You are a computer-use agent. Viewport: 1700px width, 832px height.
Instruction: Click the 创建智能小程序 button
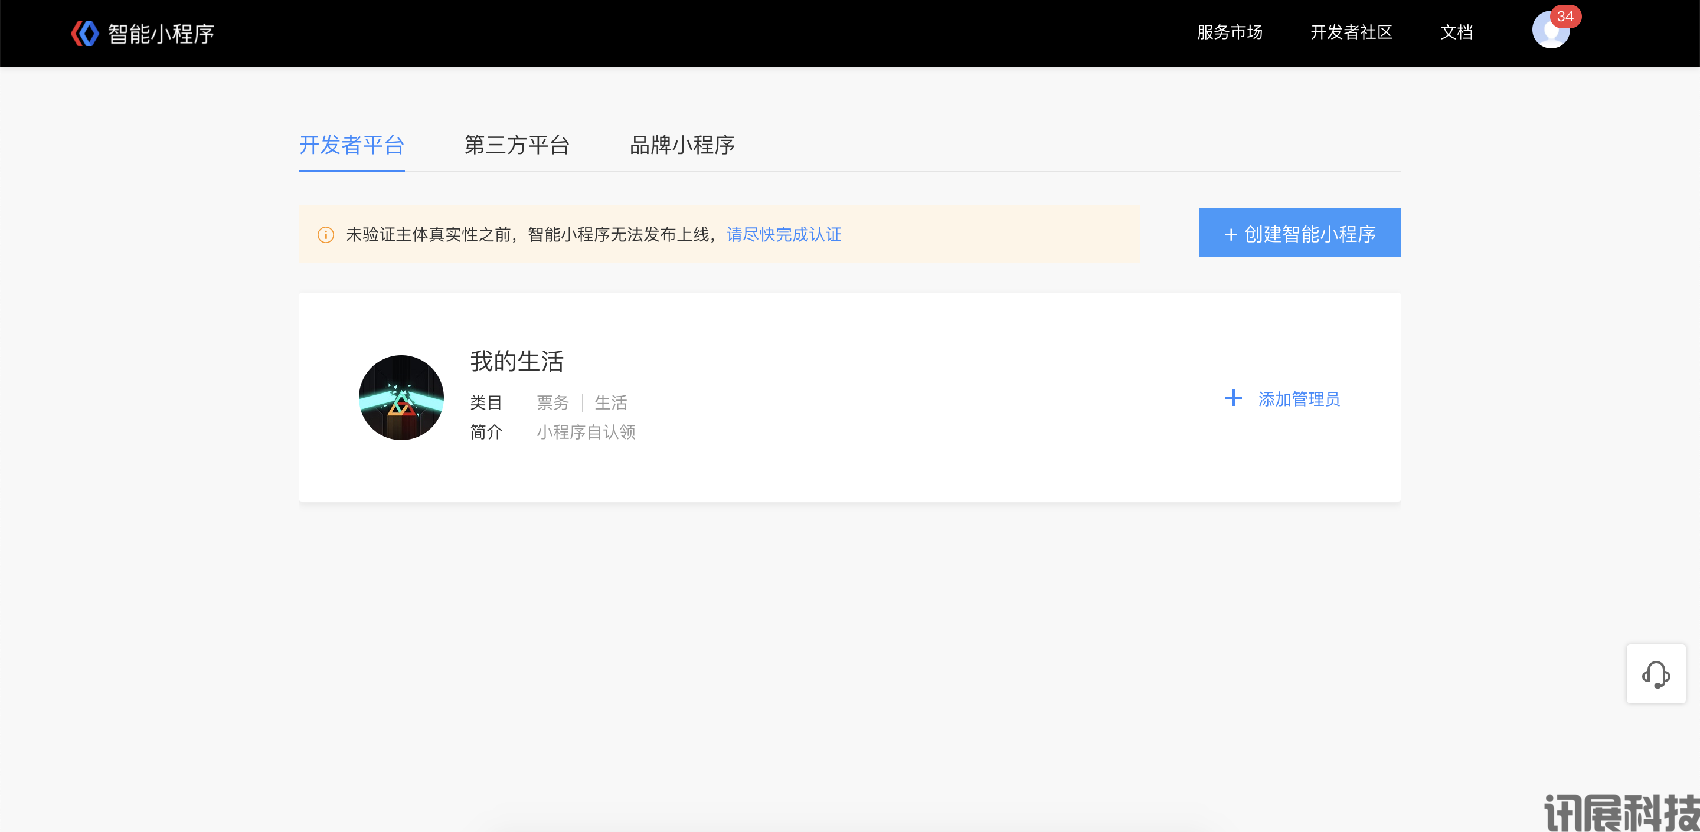point(1299,233)
